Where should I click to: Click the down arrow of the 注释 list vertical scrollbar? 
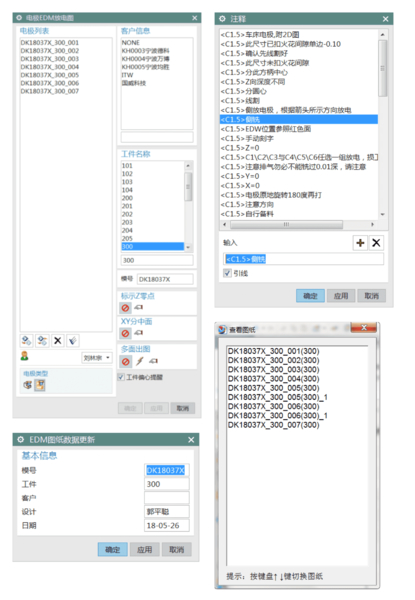point(382,214)
